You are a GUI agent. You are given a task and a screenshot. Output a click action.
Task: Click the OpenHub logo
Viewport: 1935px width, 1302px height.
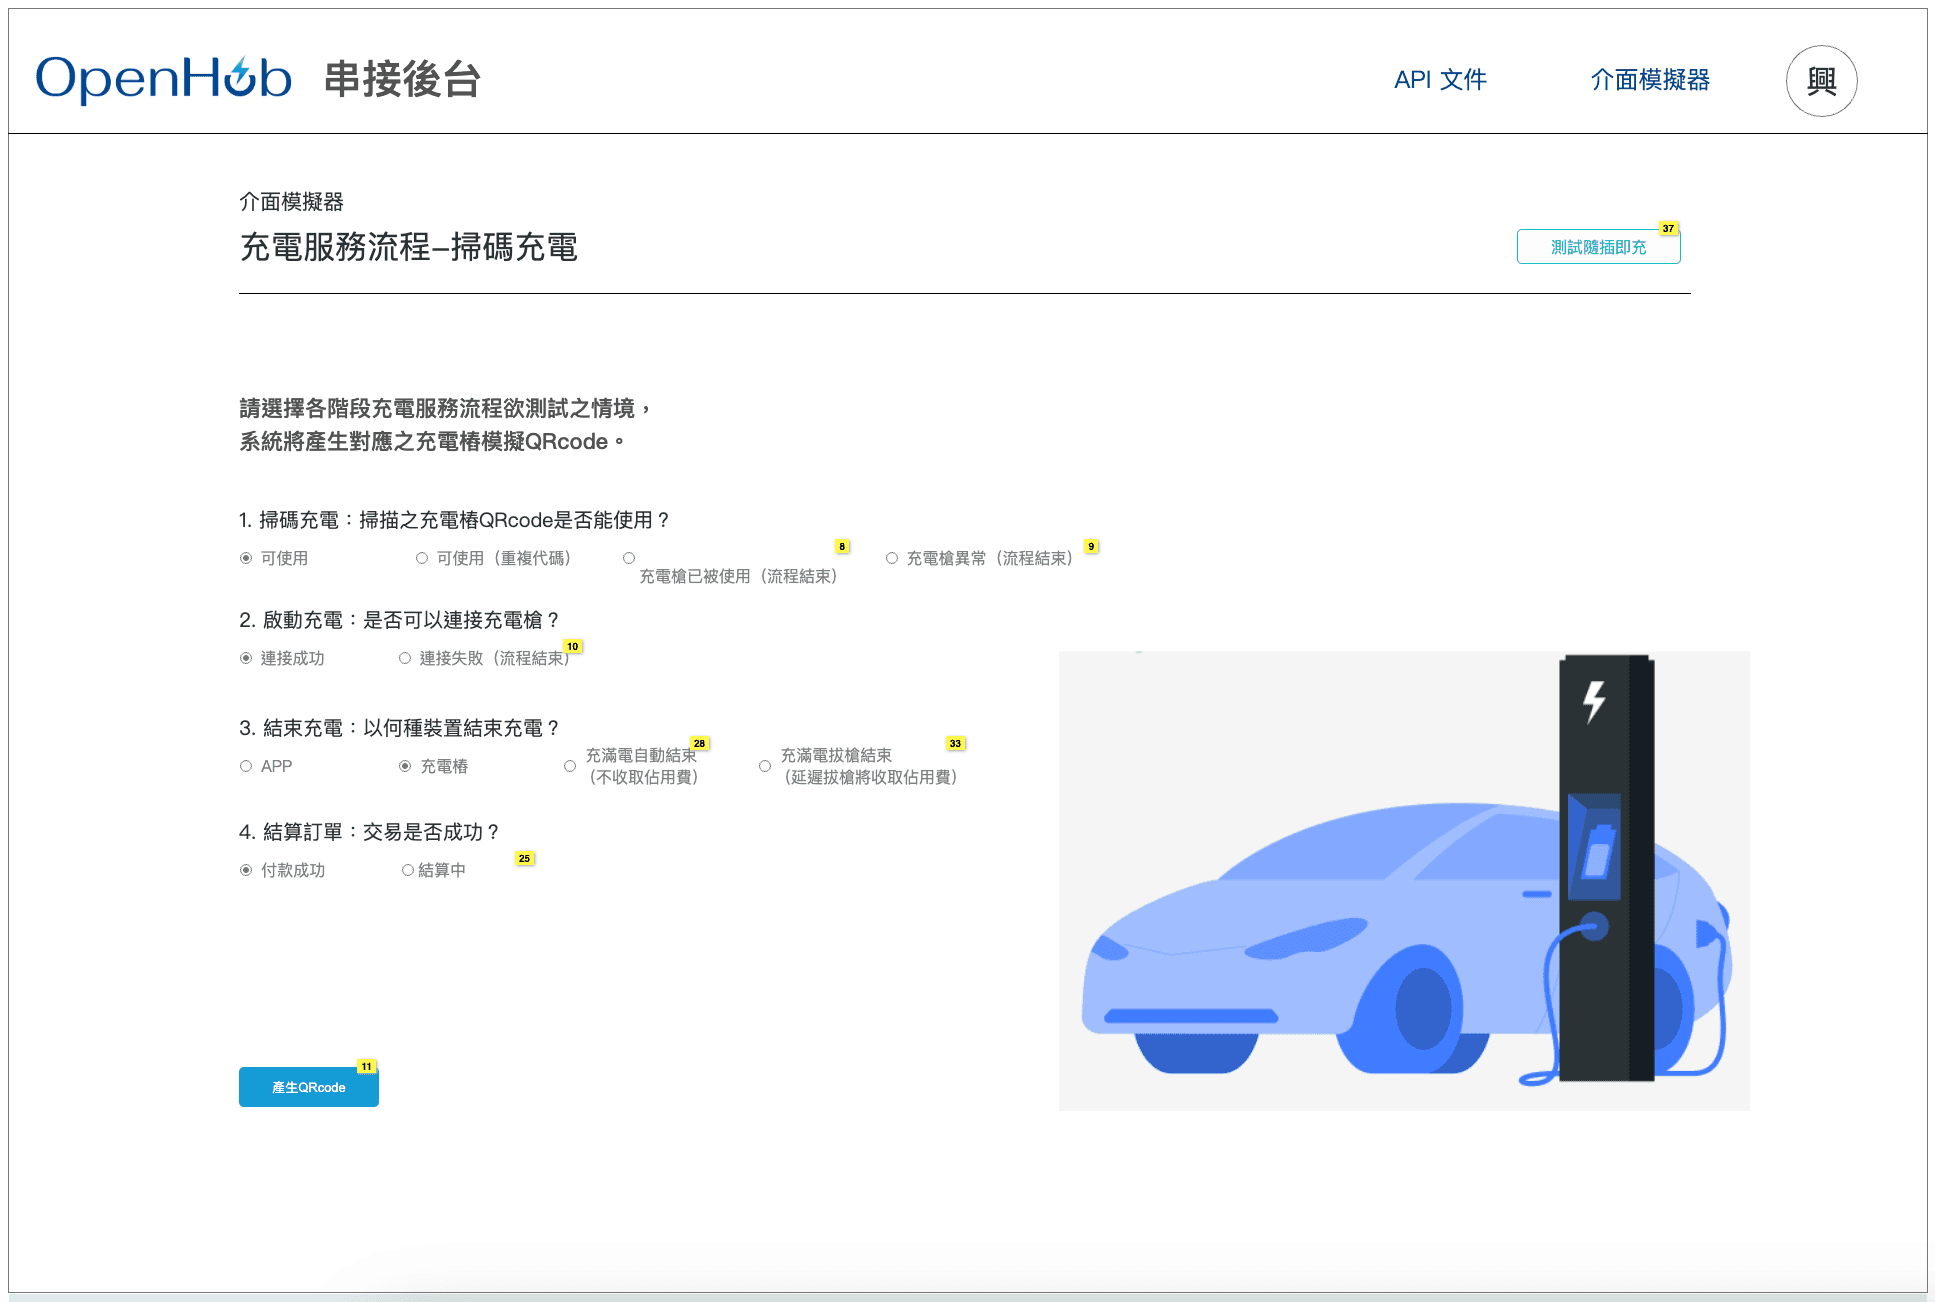pos(163,79)
